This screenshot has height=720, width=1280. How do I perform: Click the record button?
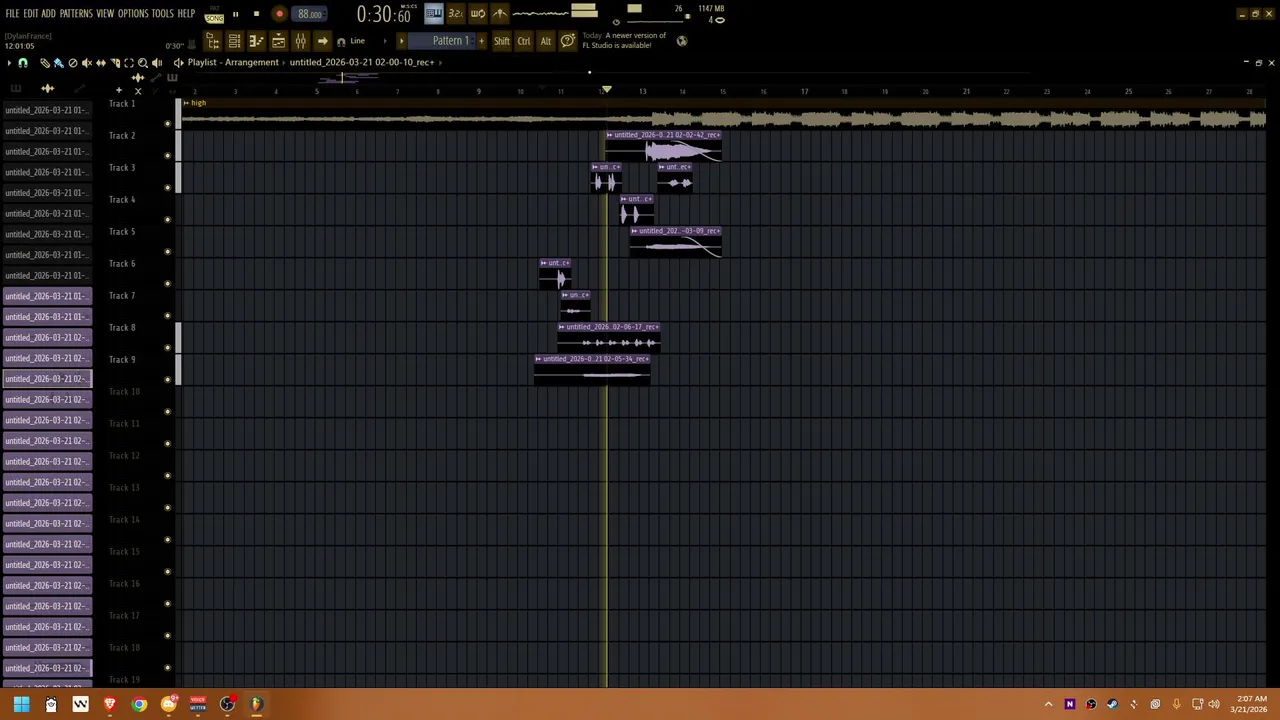[279, 14]
